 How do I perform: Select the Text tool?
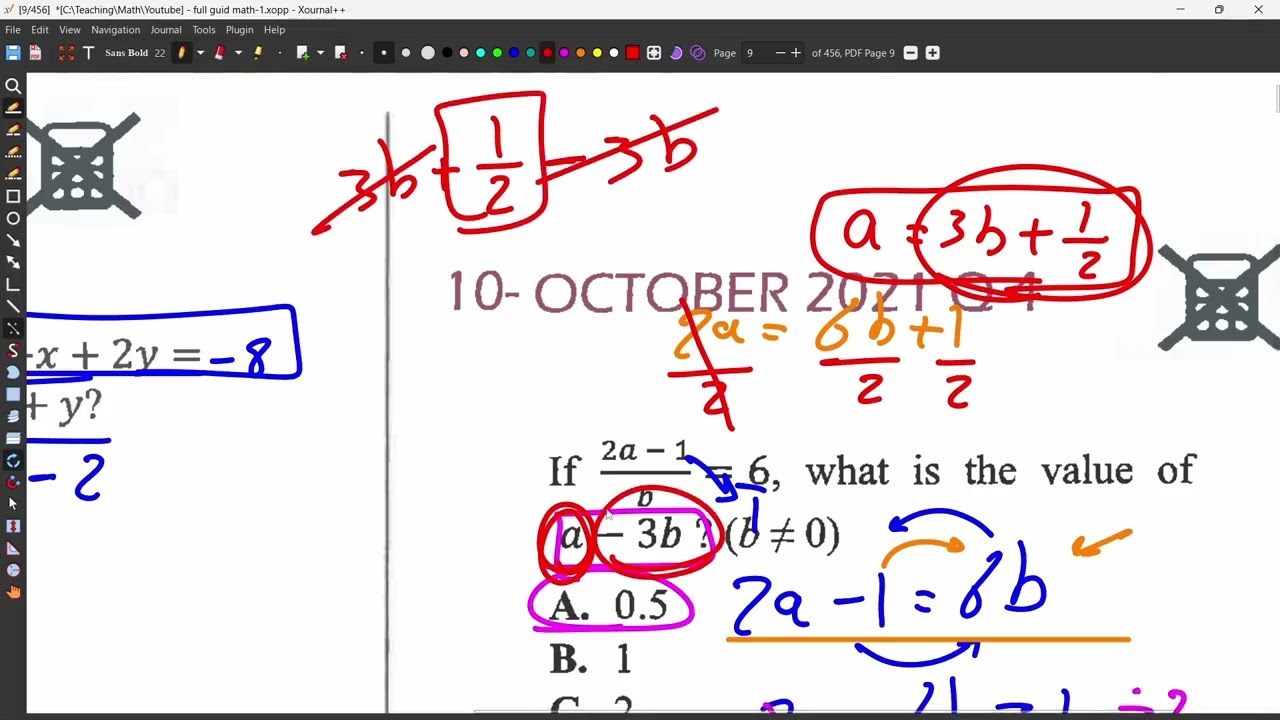coord(88,53)
